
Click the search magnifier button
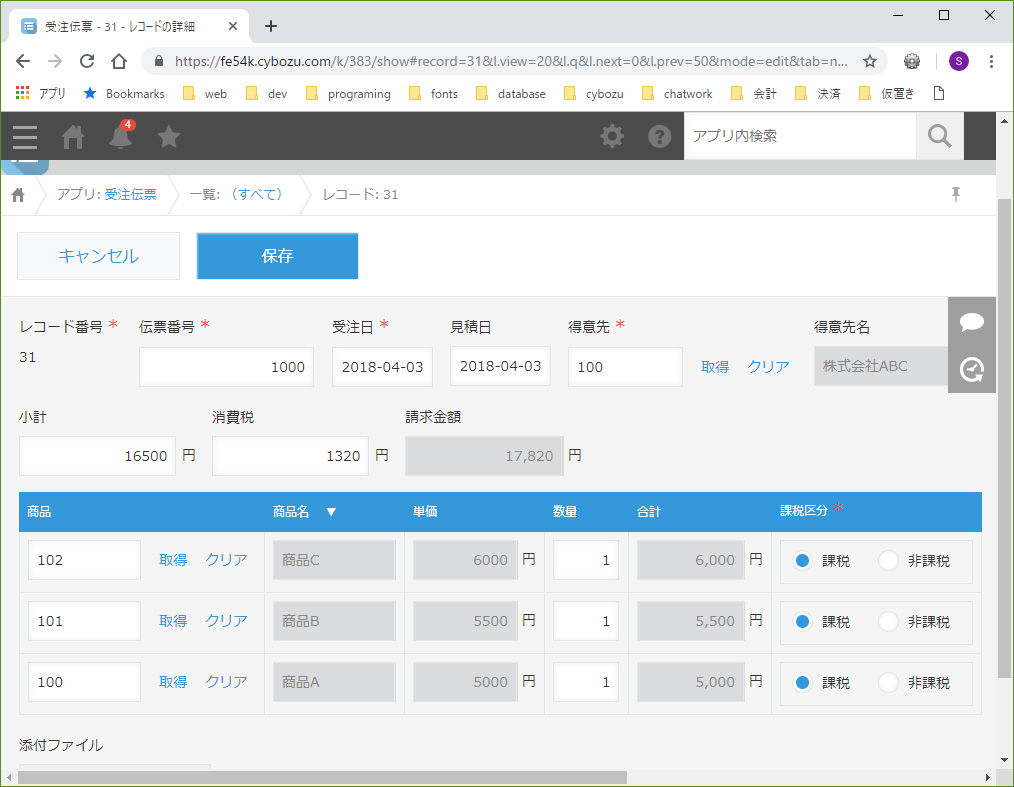[939, 136]
